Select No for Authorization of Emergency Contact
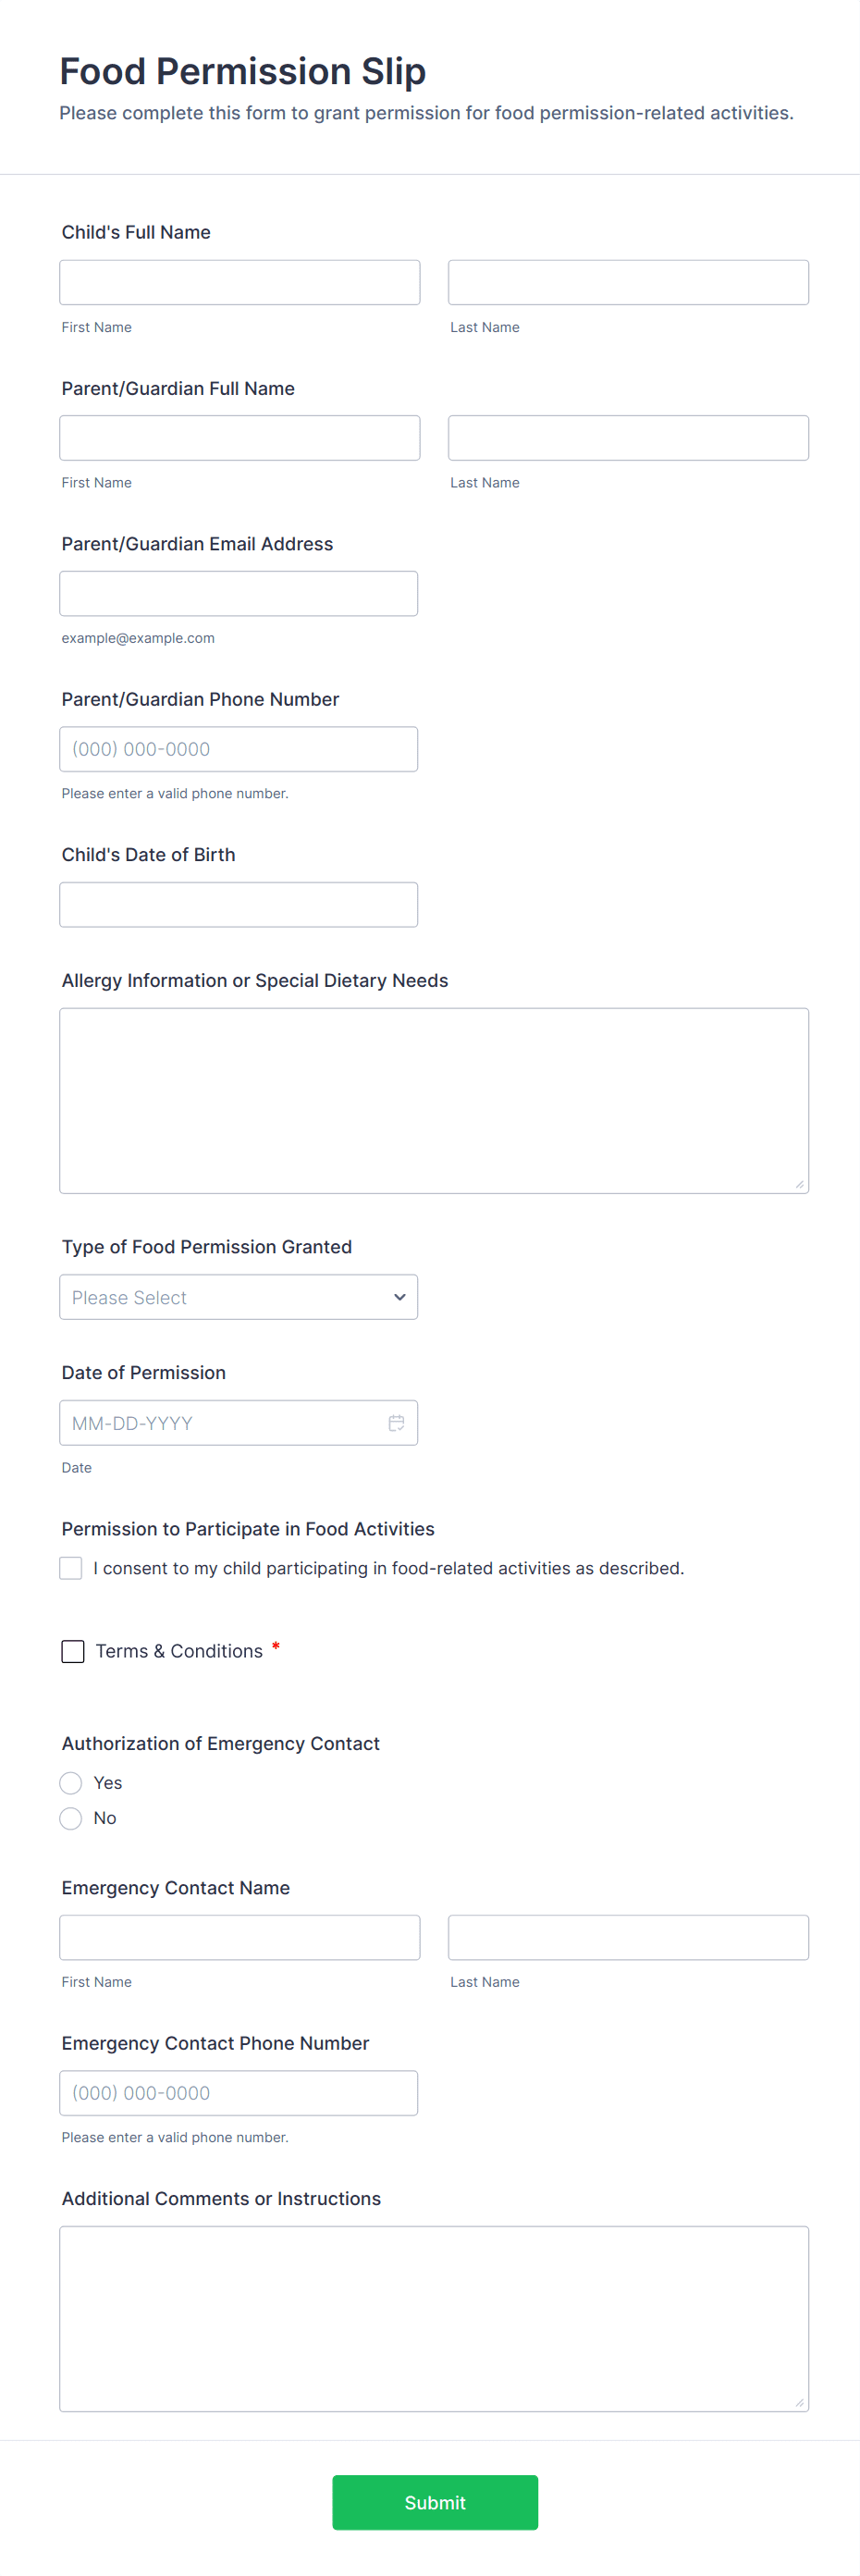Screen dimensions: 860x2576 (71, 1818)
